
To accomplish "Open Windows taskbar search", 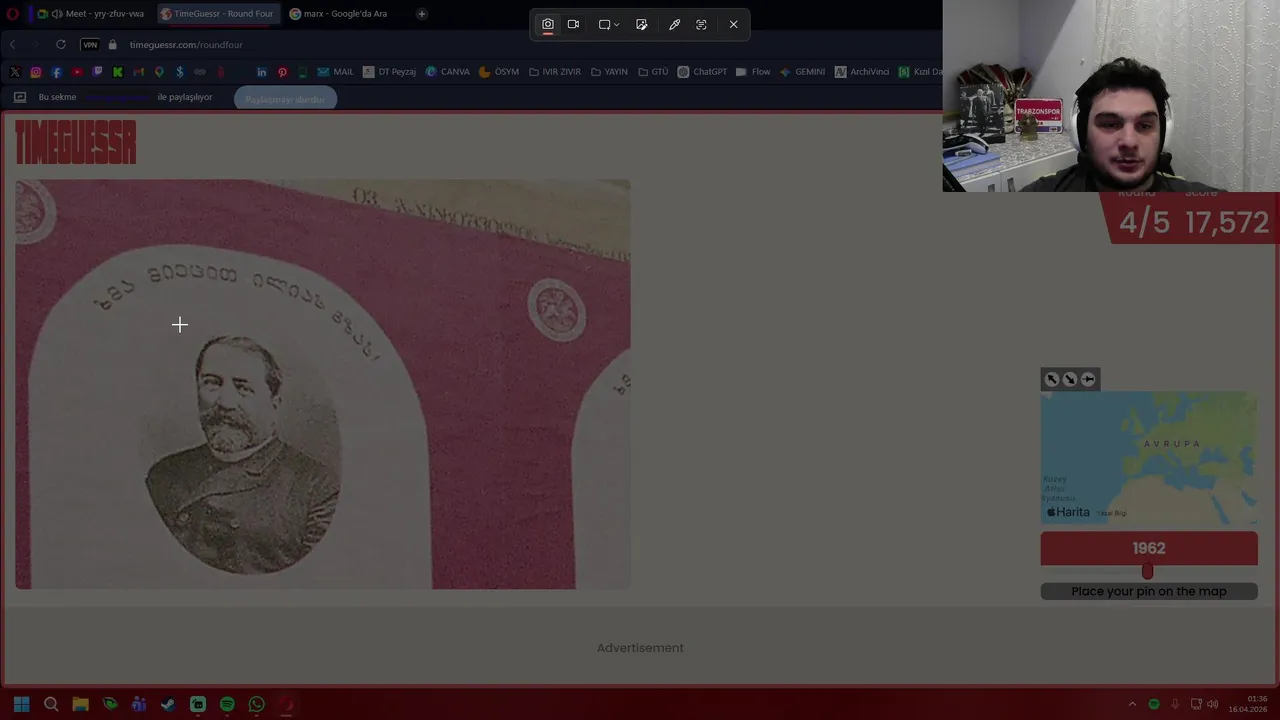I will point(51,704).
